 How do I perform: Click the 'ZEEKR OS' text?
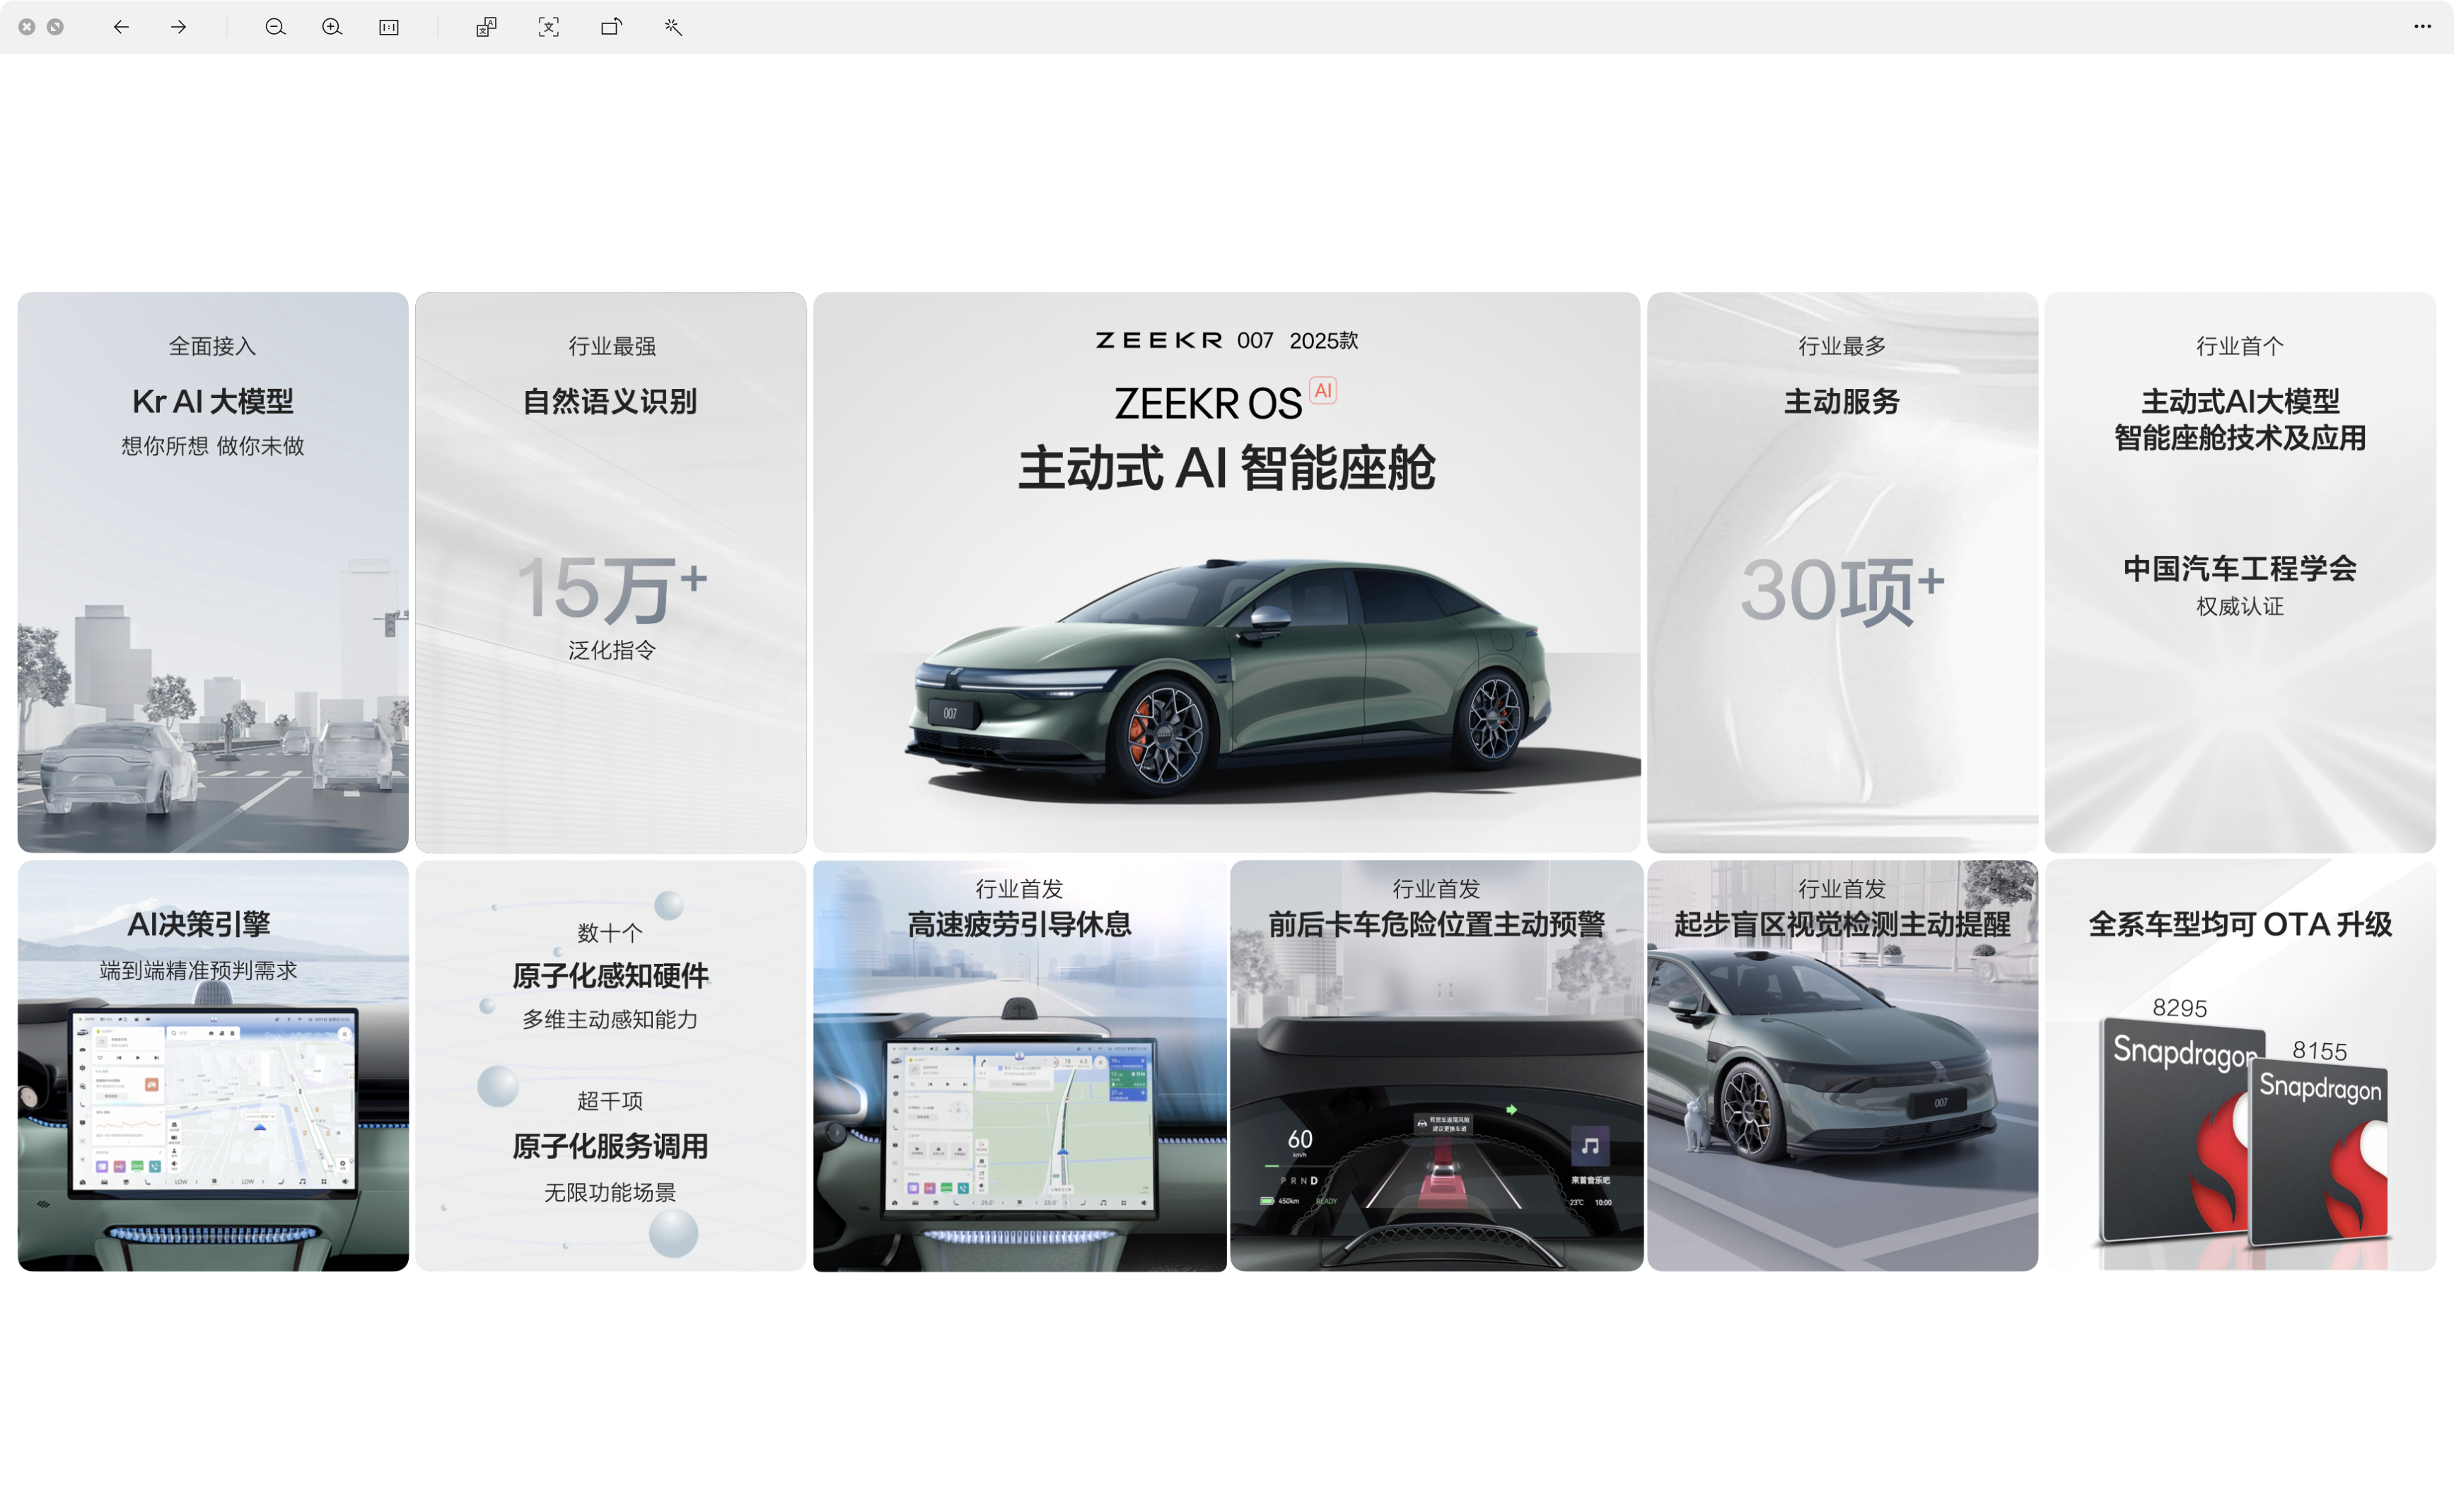(x=1208, y=404)
